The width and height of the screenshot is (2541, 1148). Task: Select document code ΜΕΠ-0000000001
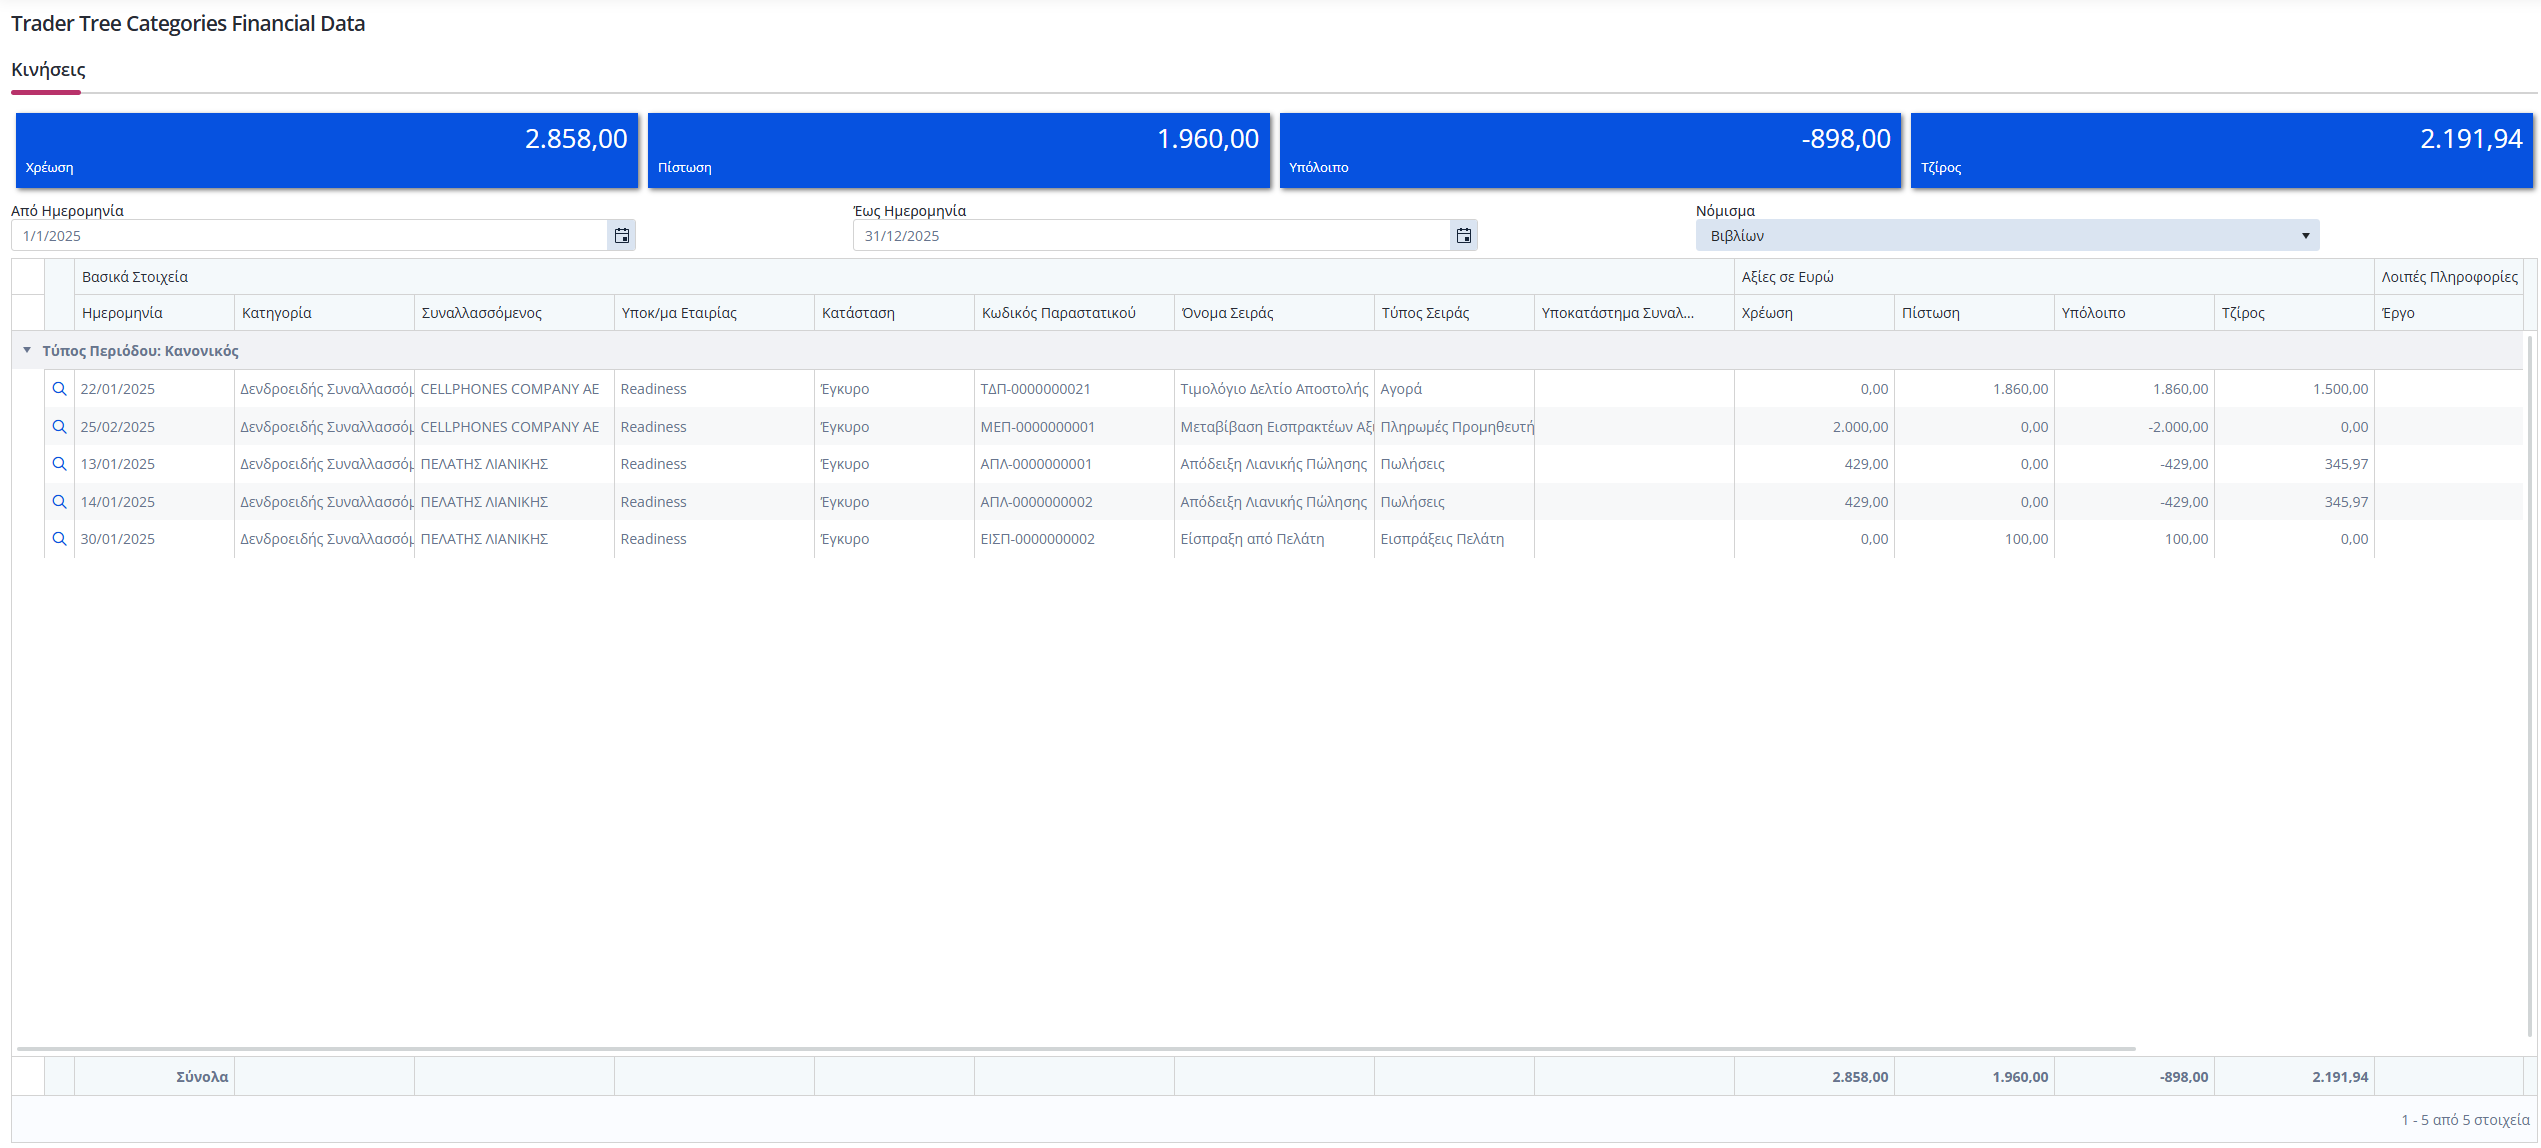1037,427
